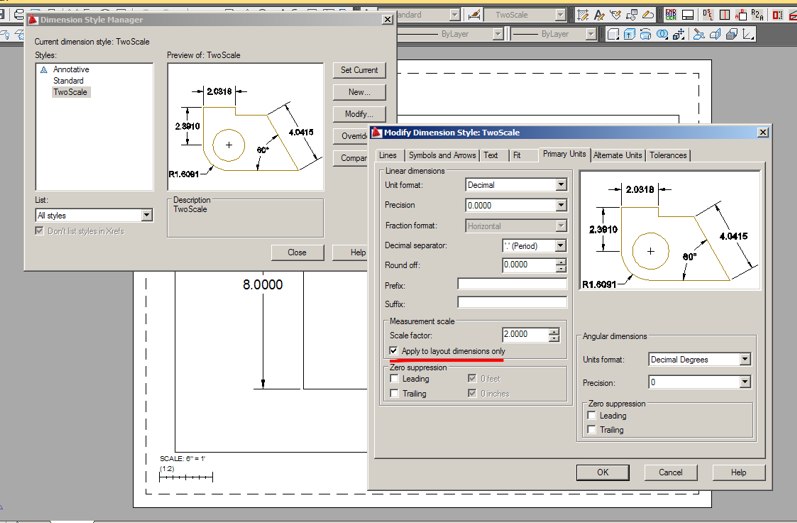Viewport: 797px width, 523px height.
Task: Click the UCS axis corner icon
Action: pos(748,35)
